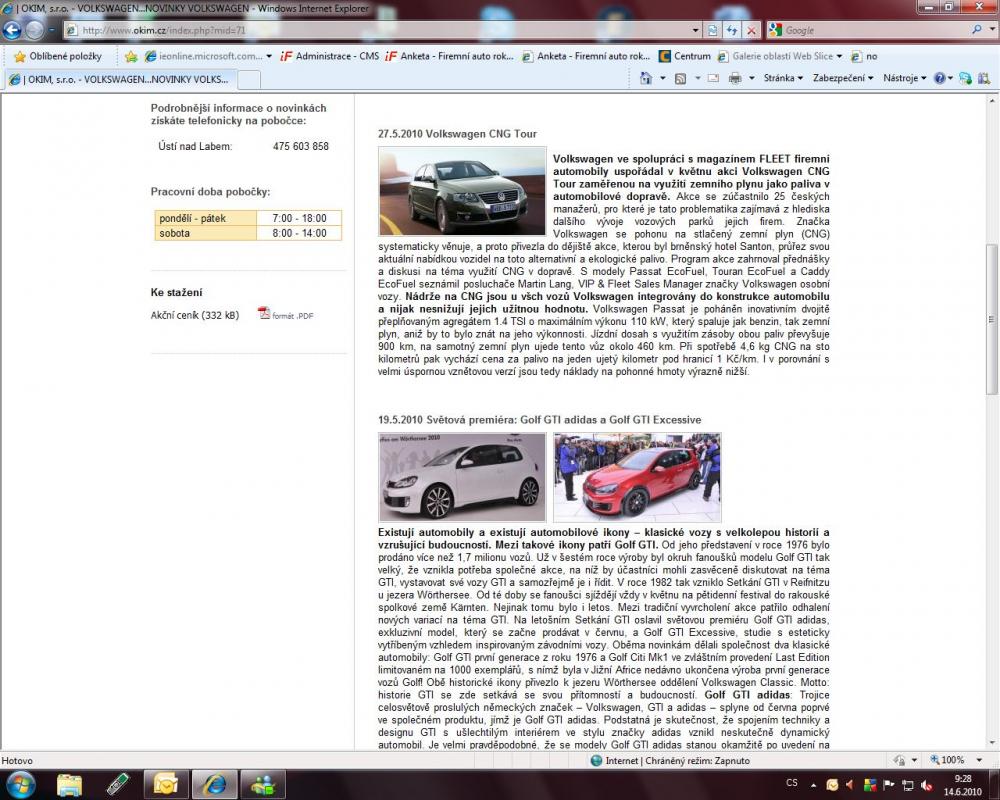Click the 'Ke stažení' heading
The width and height of the screenshot is (1000, 800).
click(177, 293)
